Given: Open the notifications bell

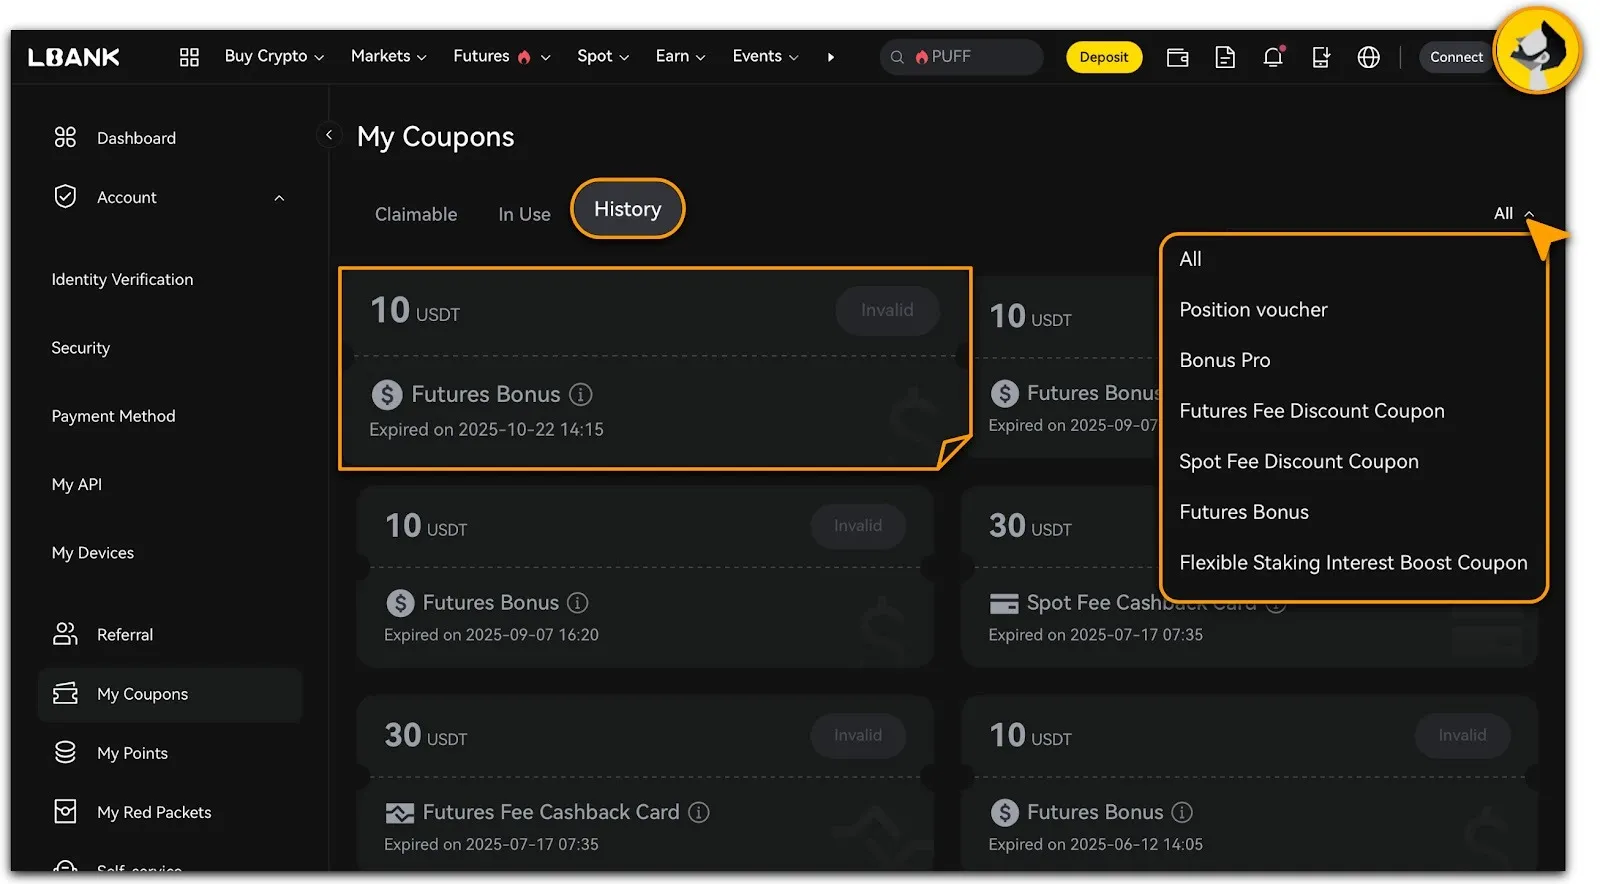Looking at the screenshot, I should (1272, 57).
